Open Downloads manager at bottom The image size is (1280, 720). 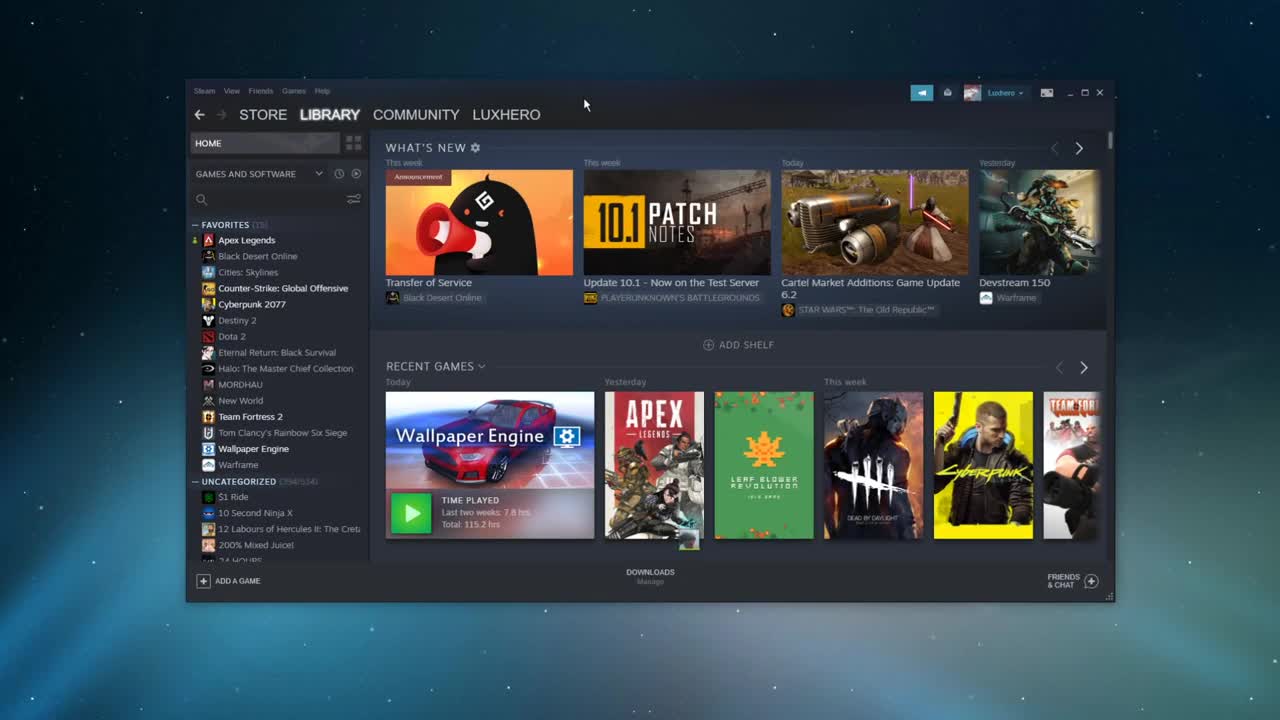click(650, 576)
